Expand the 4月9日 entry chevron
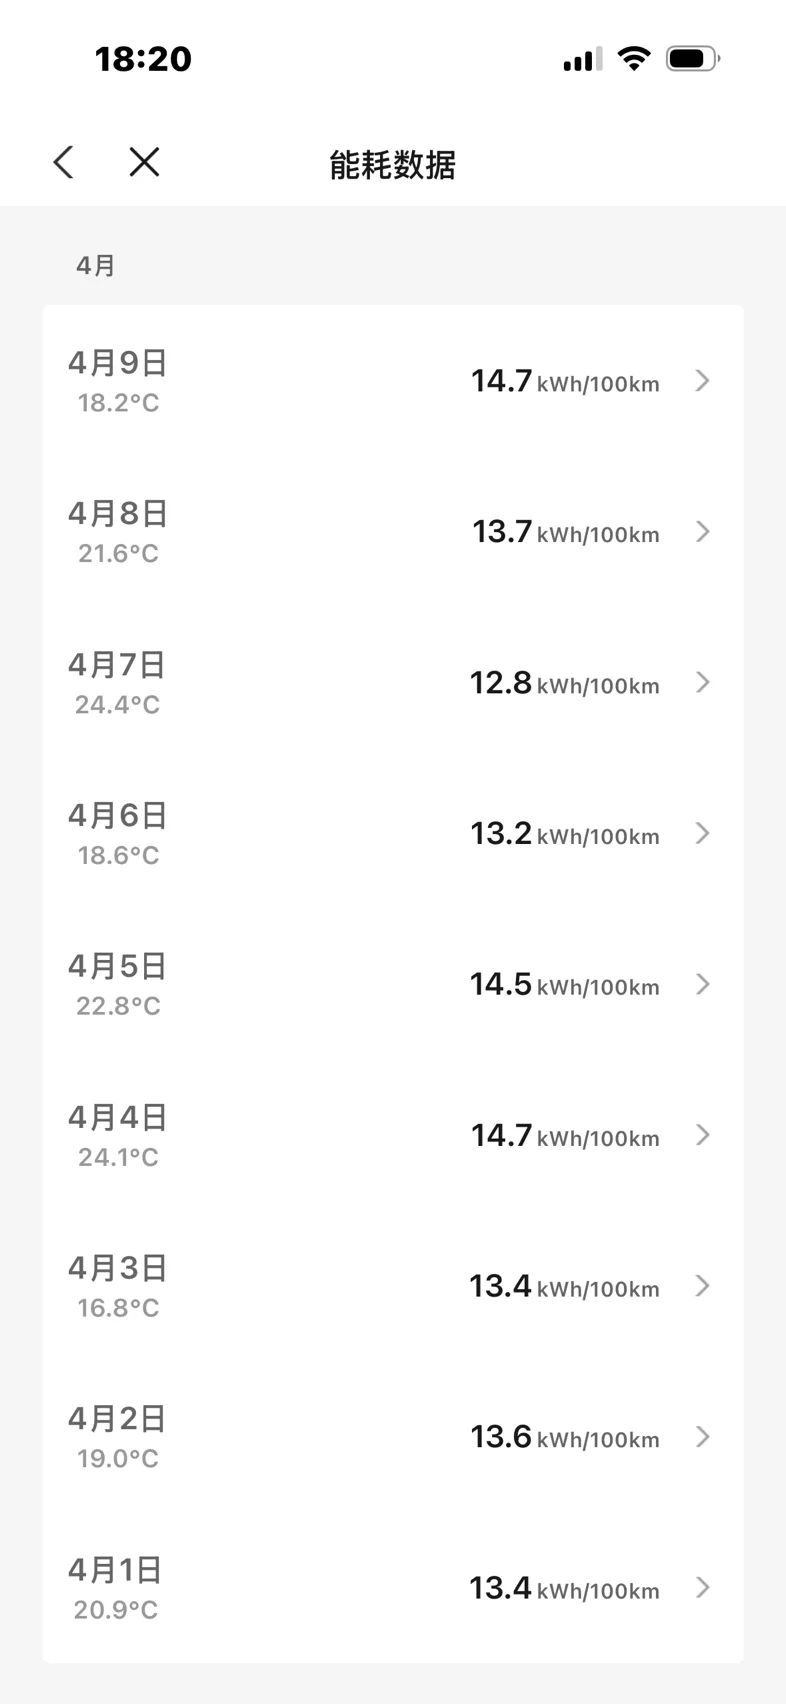The image size is (786, 1704). click(703, 381)
